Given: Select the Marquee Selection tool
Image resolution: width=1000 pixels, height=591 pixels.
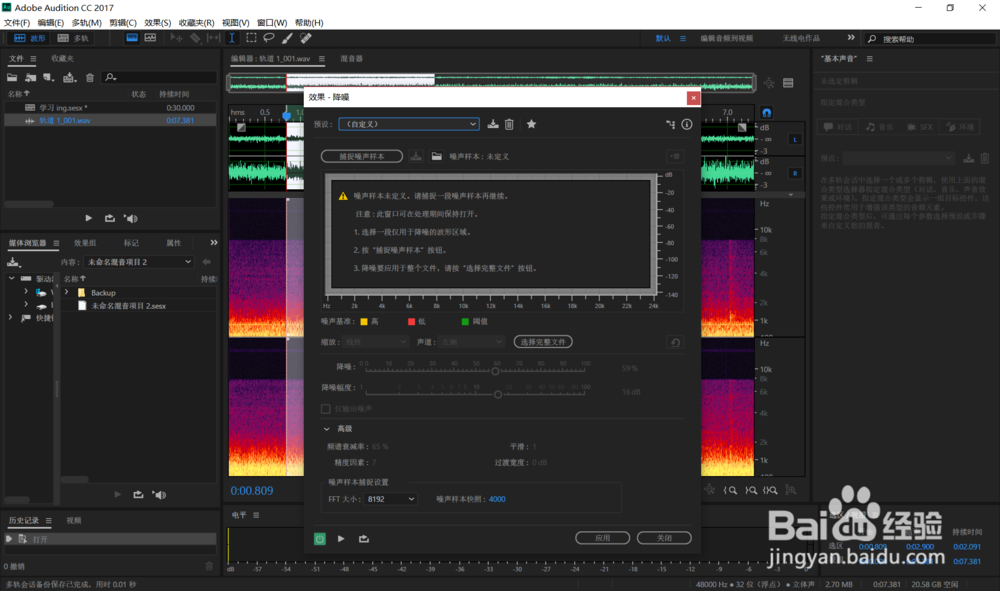Looking at the screenshot, I should 251,38.
